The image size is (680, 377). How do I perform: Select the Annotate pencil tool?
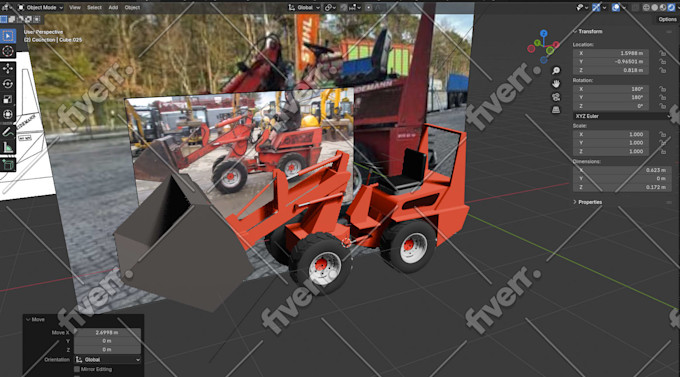(x=8, y=132)
